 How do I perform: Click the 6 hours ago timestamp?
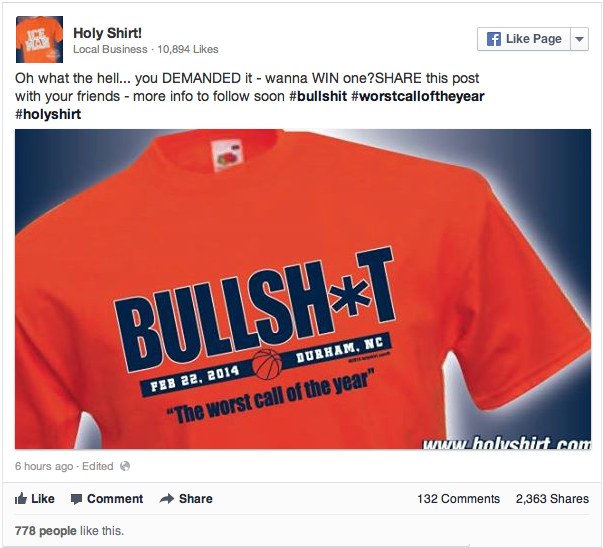(x=44, y=466)
